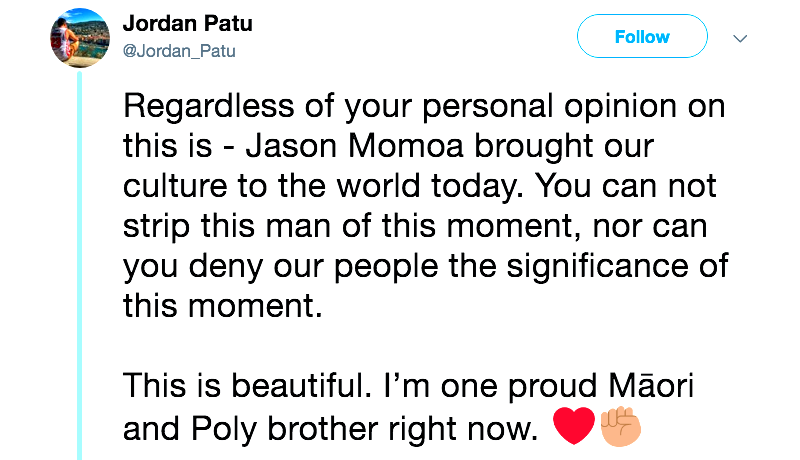Click the raised fist emoji

pos(620,427)
